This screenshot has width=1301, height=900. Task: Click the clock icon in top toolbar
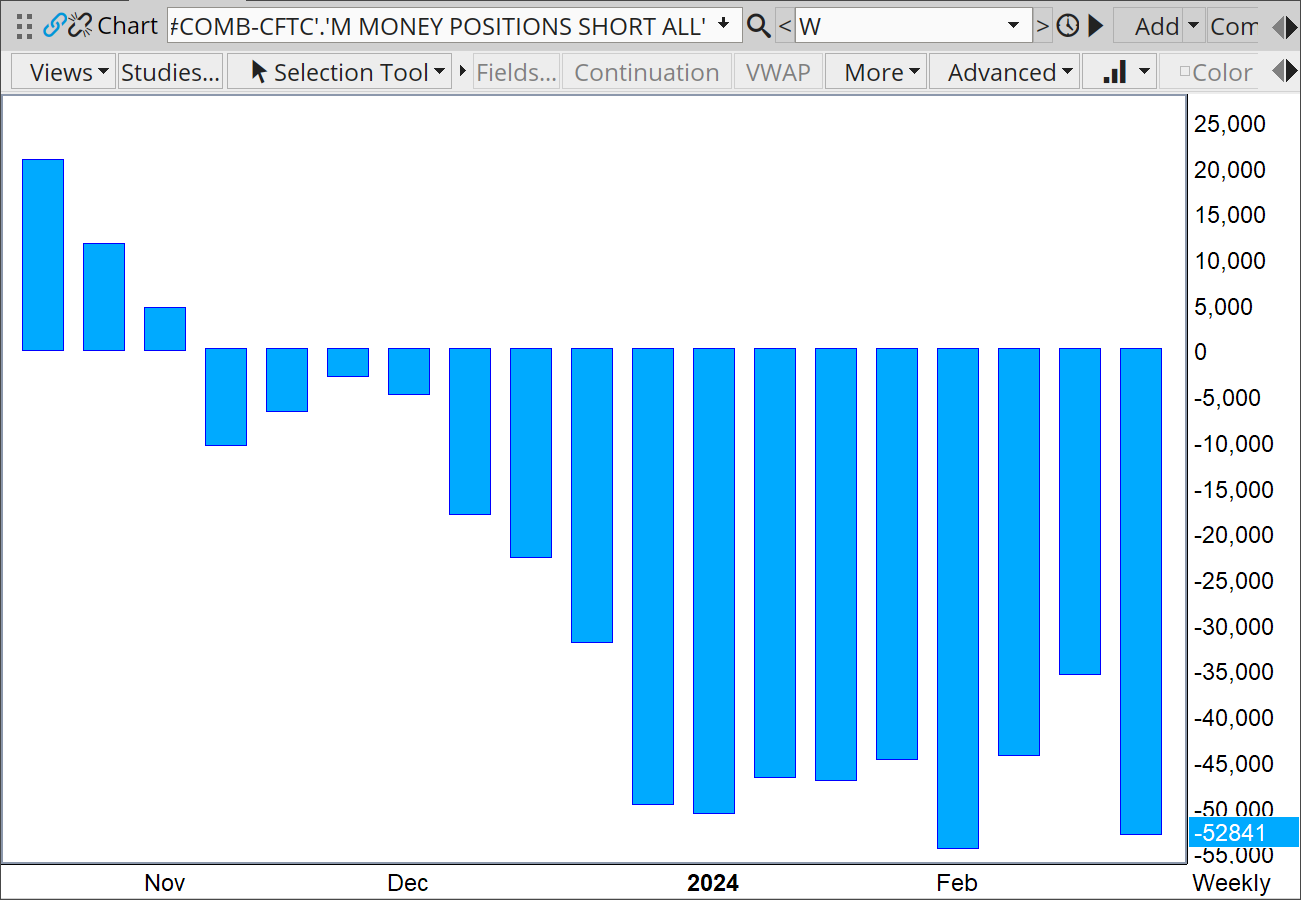[x=1068, y=26]
